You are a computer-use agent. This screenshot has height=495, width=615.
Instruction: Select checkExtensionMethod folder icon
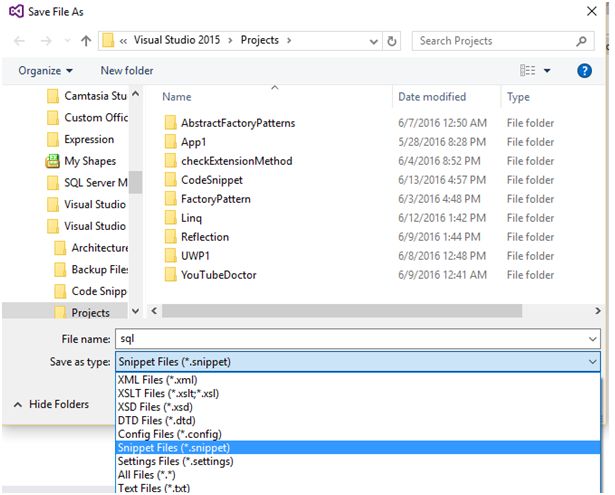[170, 161]
